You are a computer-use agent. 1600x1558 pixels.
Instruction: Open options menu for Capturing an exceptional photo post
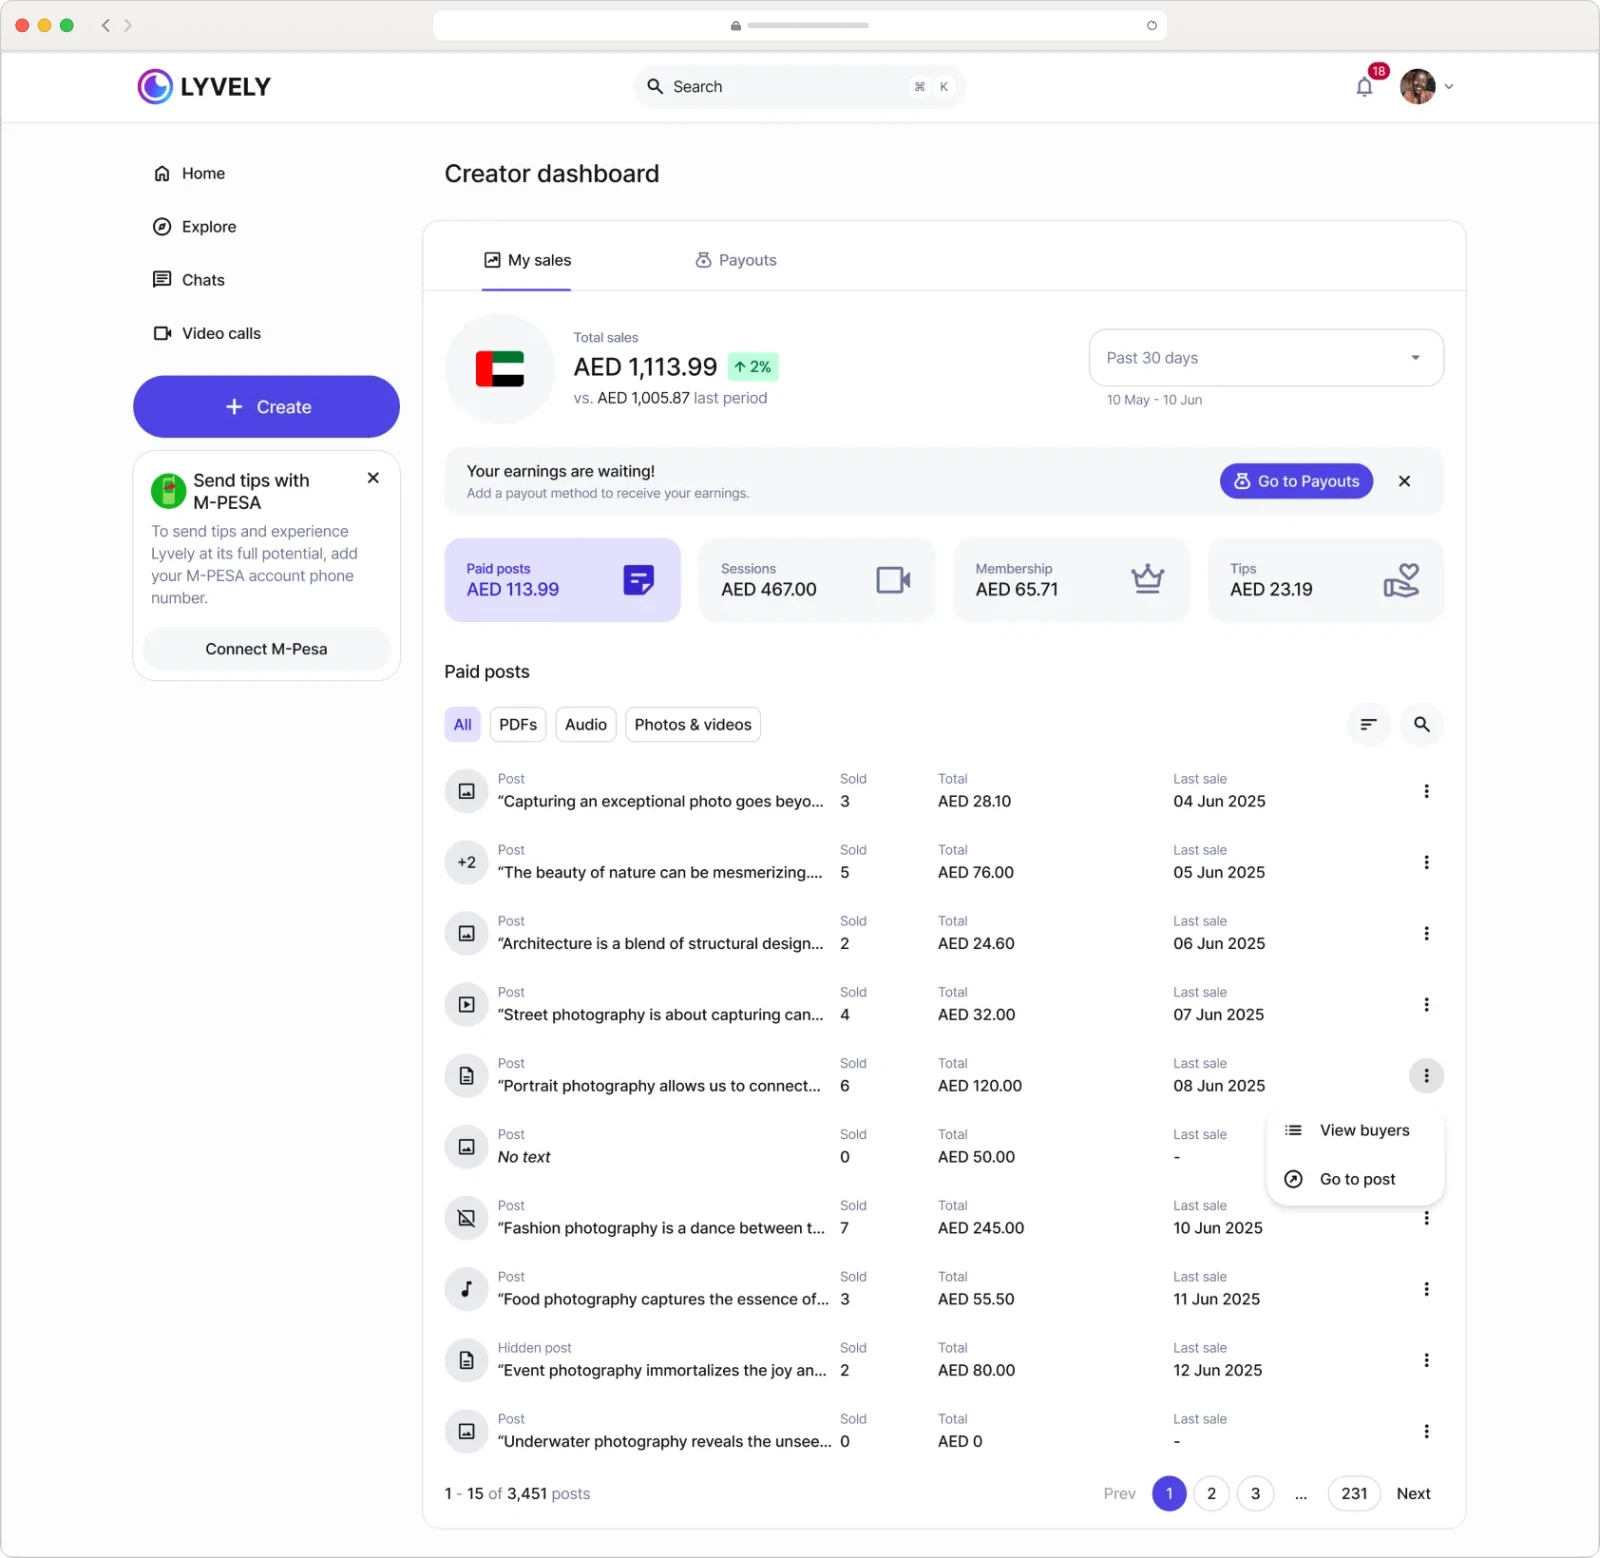1426,791
